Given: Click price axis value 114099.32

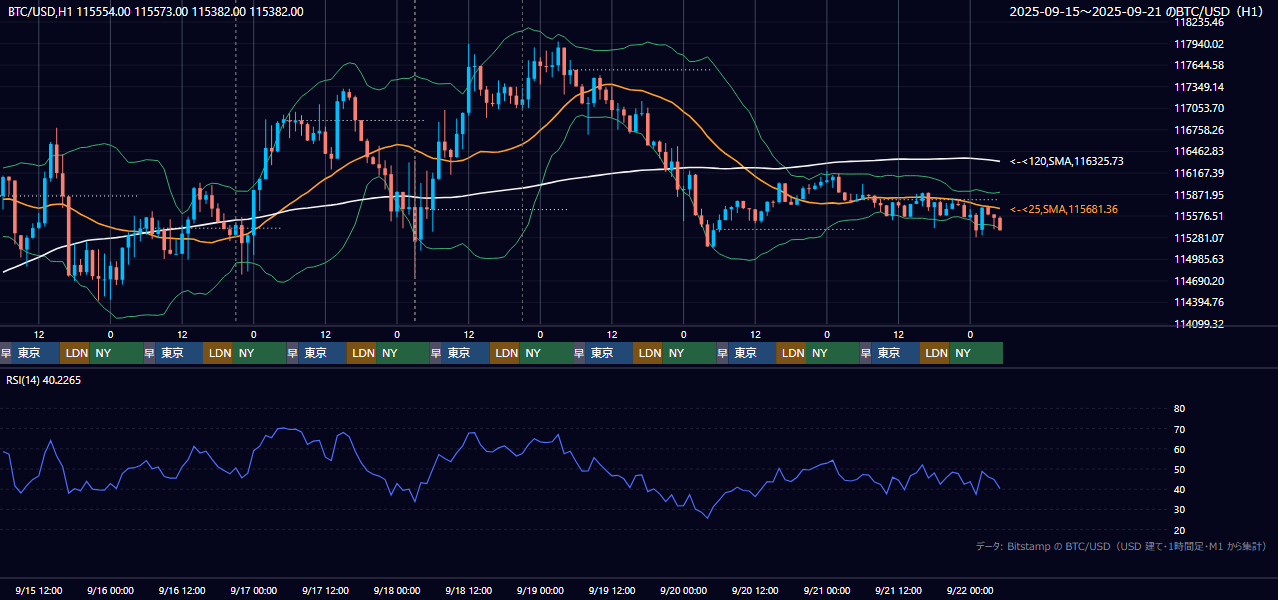Looking at the screenshot, I should [x=1200, y=324].
